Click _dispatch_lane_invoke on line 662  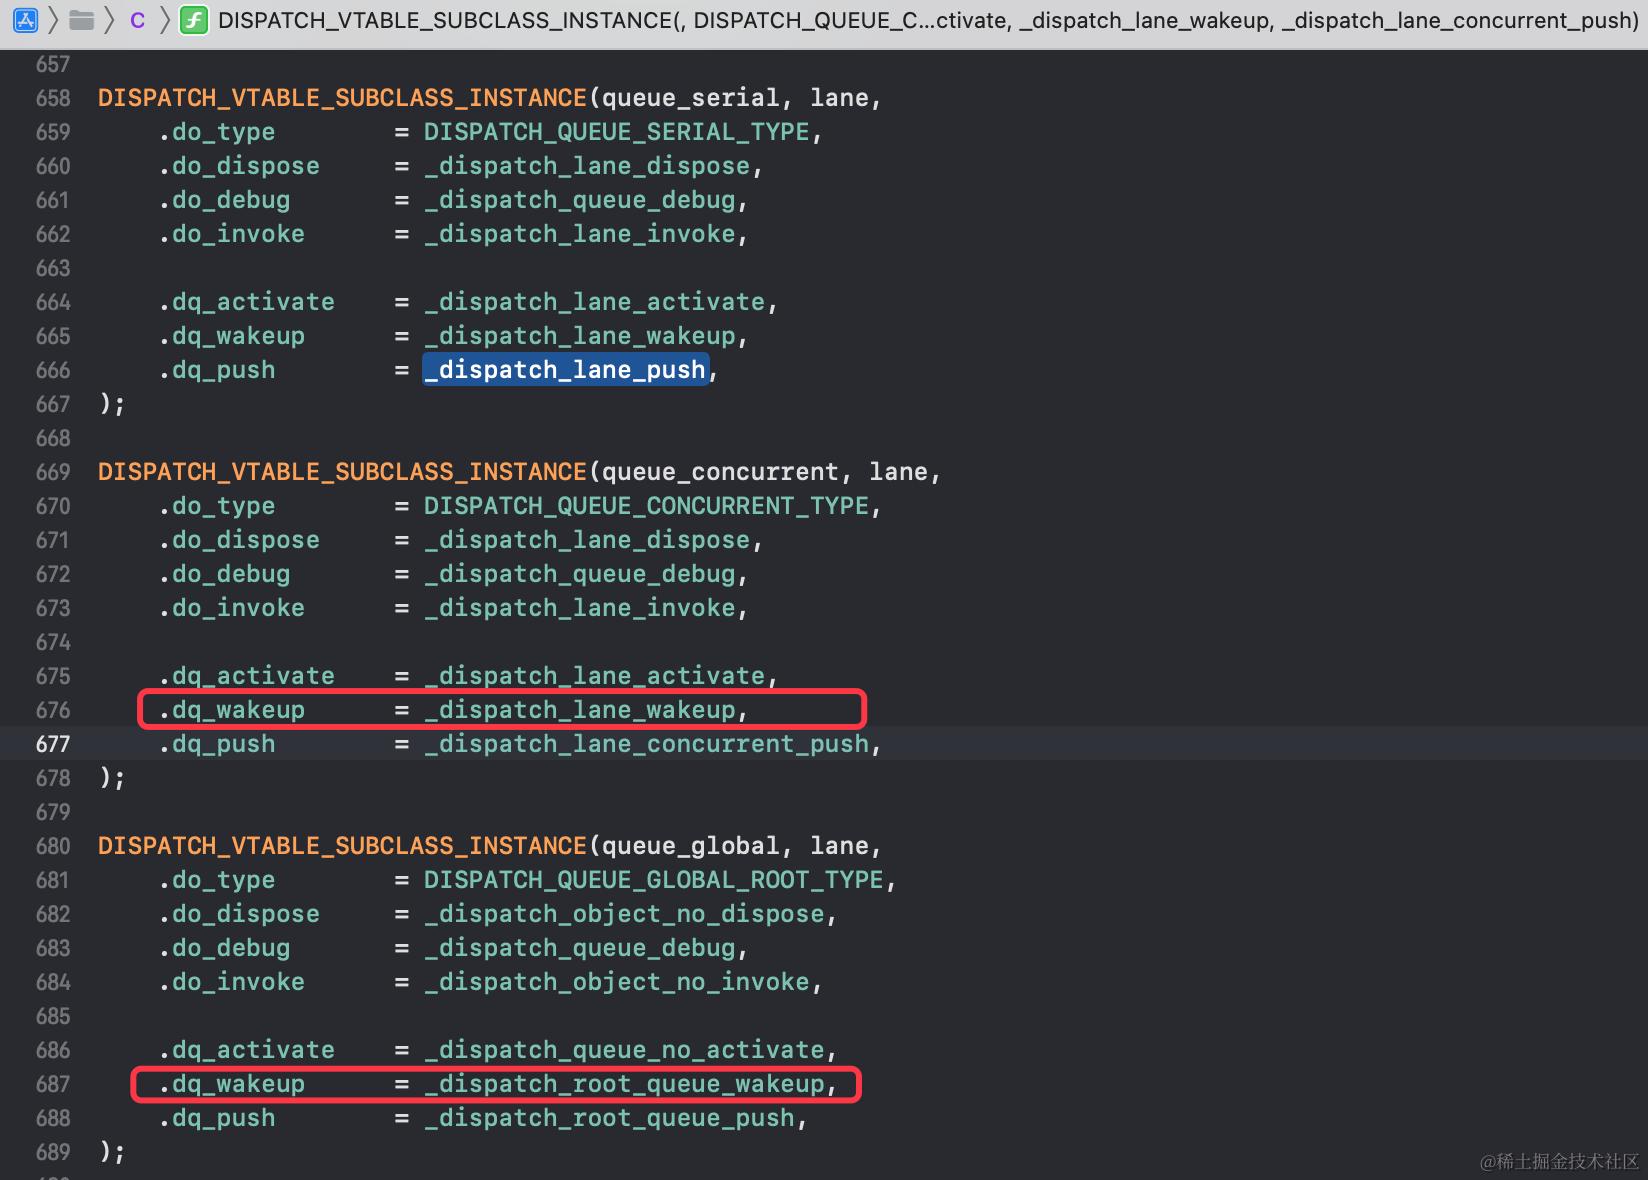[579, 234]
